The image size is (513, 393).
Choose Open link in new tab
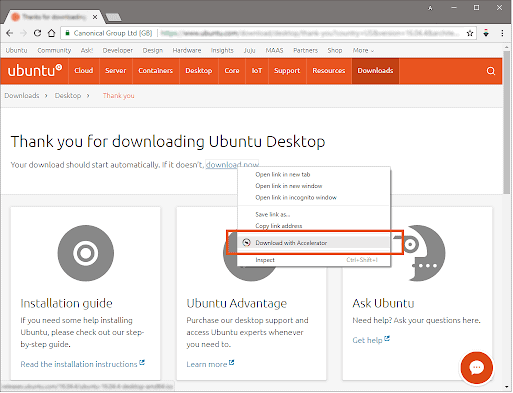click(282, 174)
